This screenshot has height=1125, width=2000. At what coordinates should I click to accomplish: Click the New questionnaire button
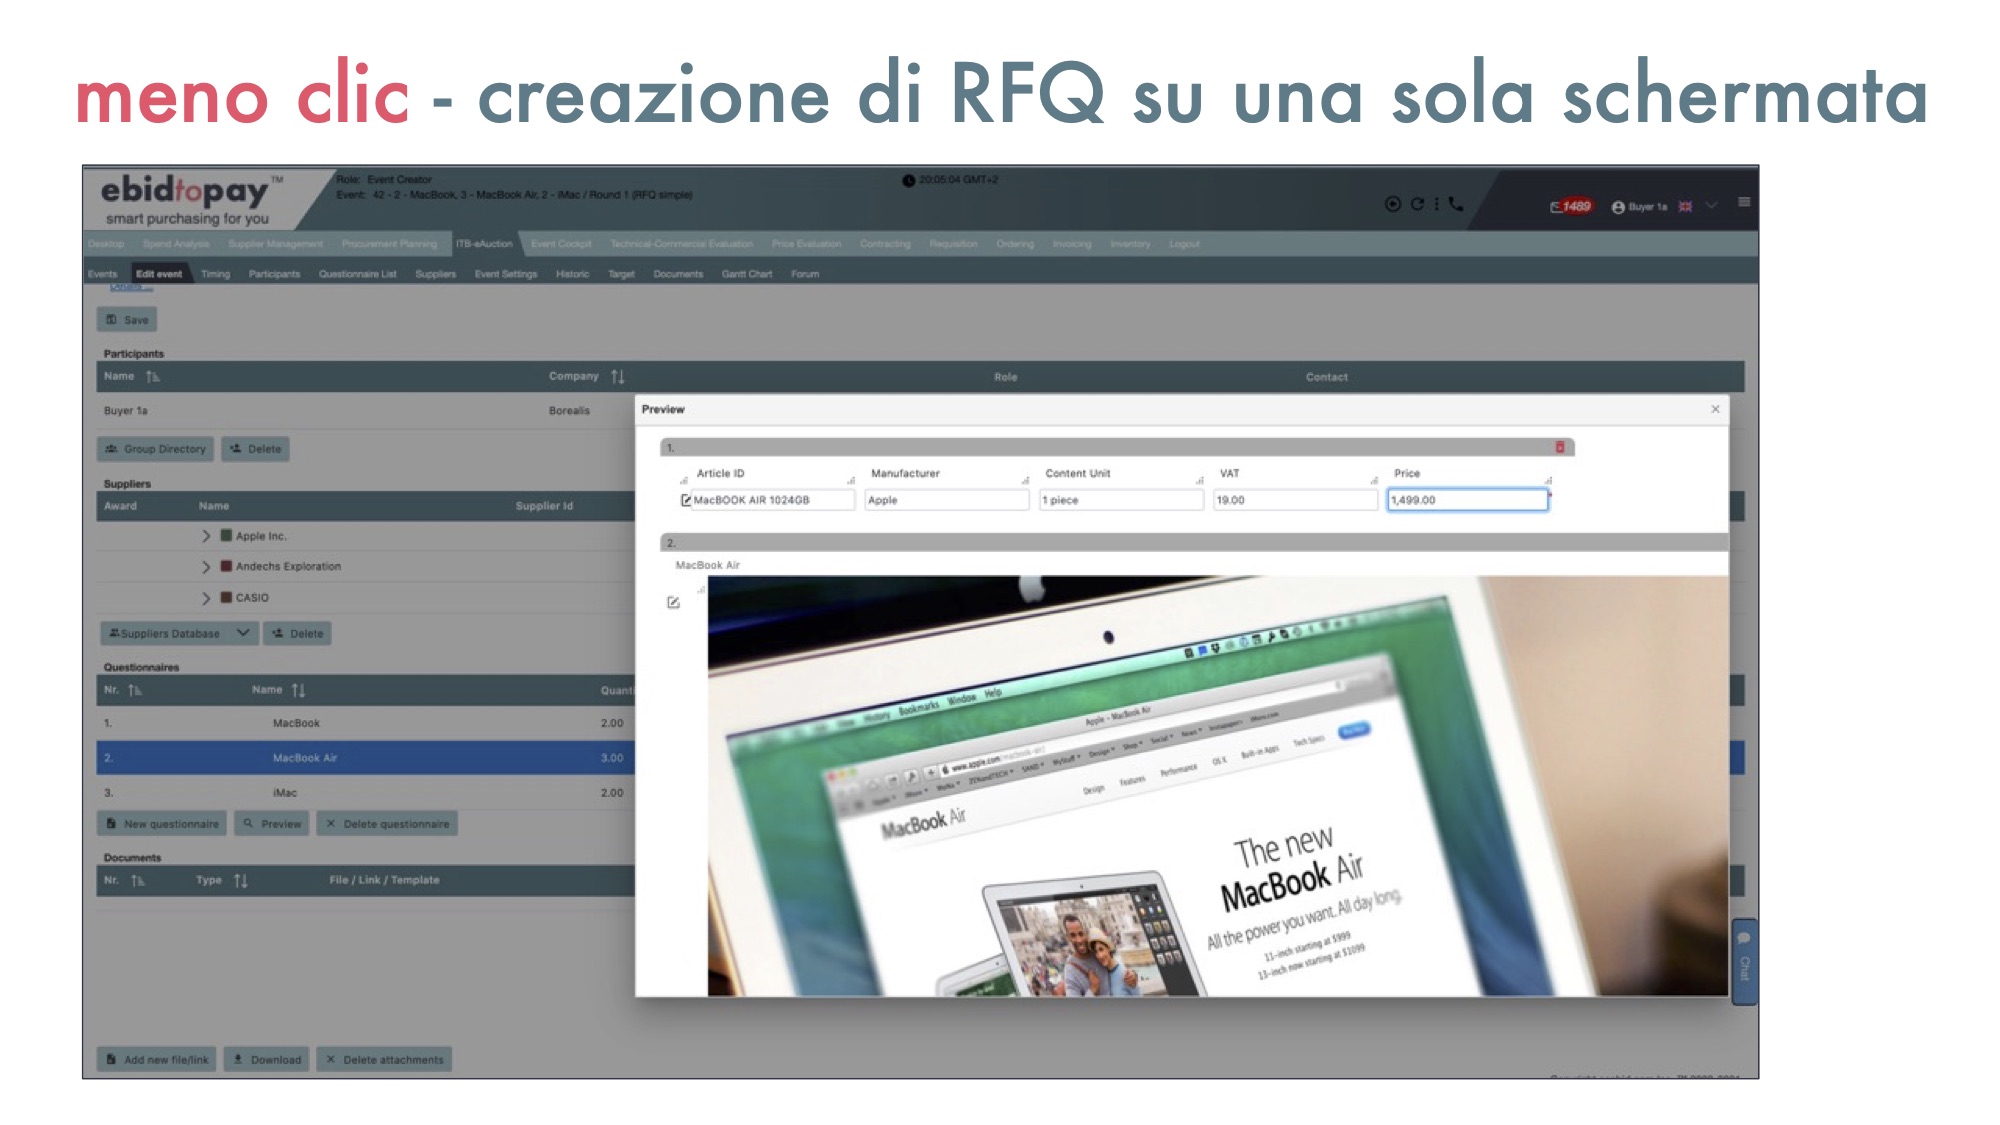[x=162, y=824]
